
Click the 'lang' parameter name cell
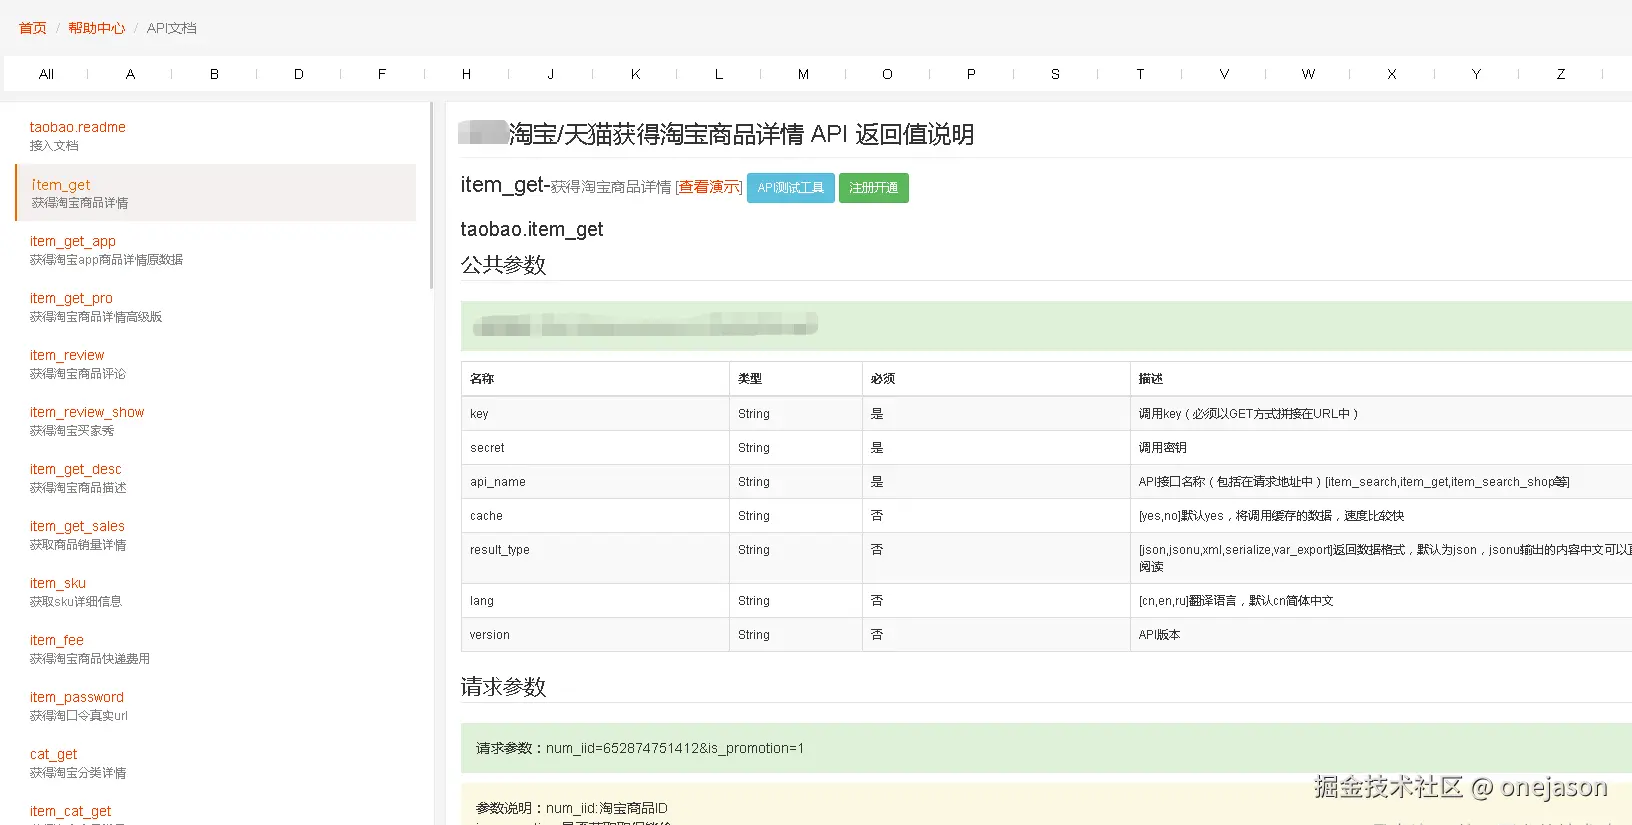point(595,601)
